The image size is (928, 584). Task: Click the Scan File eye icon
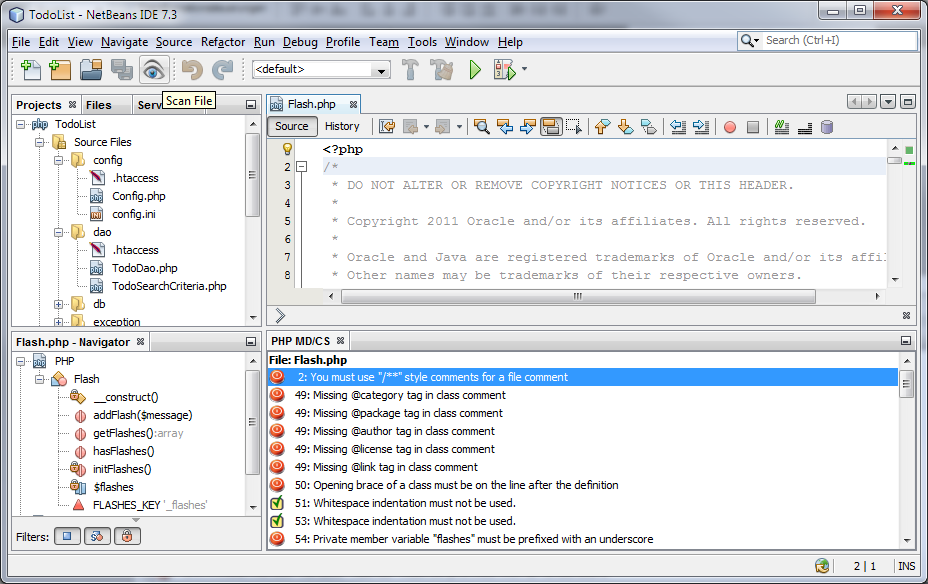pyautogui.click(x=154, y=70)
